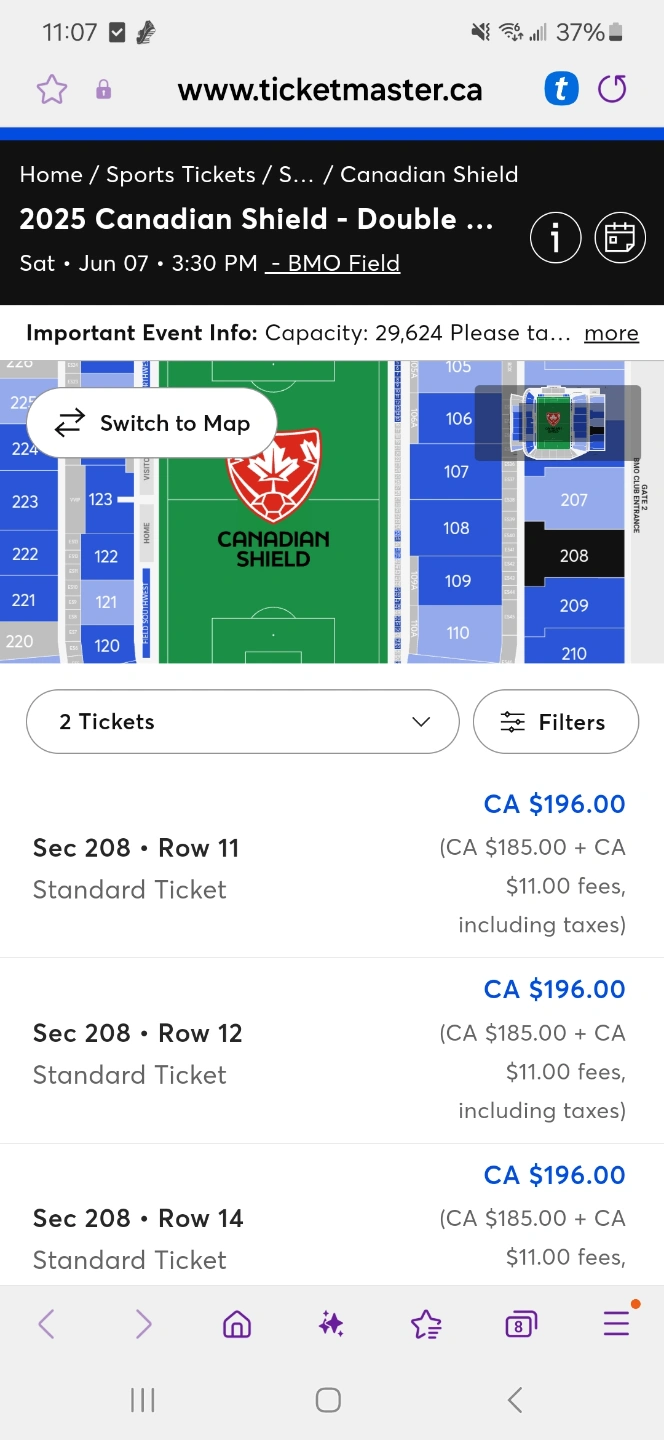This screenshot has height=1440, width=664.
Task: Toggle Switch to Map view
Action: [x=152, y=423]
